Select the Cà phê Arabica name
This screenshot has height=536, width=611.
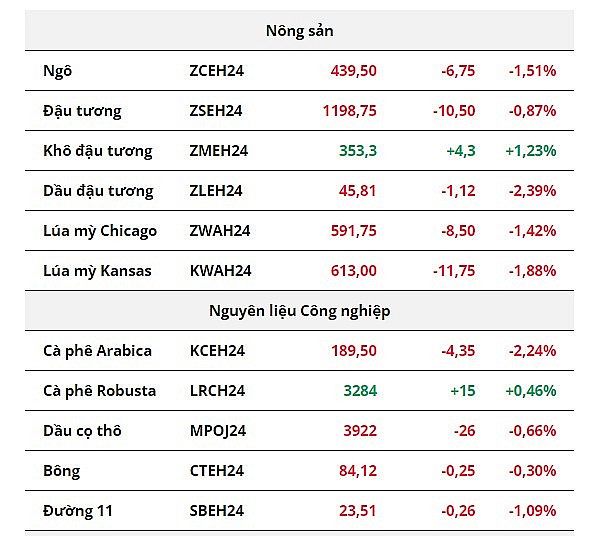98,351
